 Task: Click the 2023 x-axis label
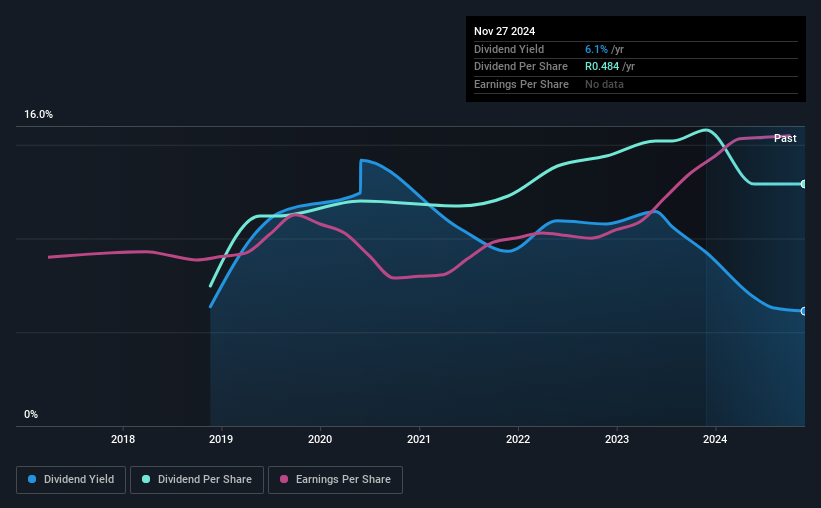point(617,439)
